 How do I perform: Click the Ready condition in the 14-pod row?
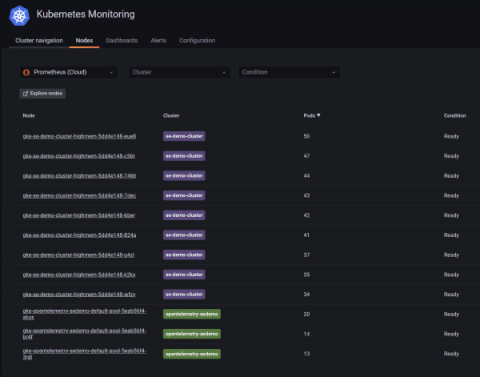pos(451,334)
